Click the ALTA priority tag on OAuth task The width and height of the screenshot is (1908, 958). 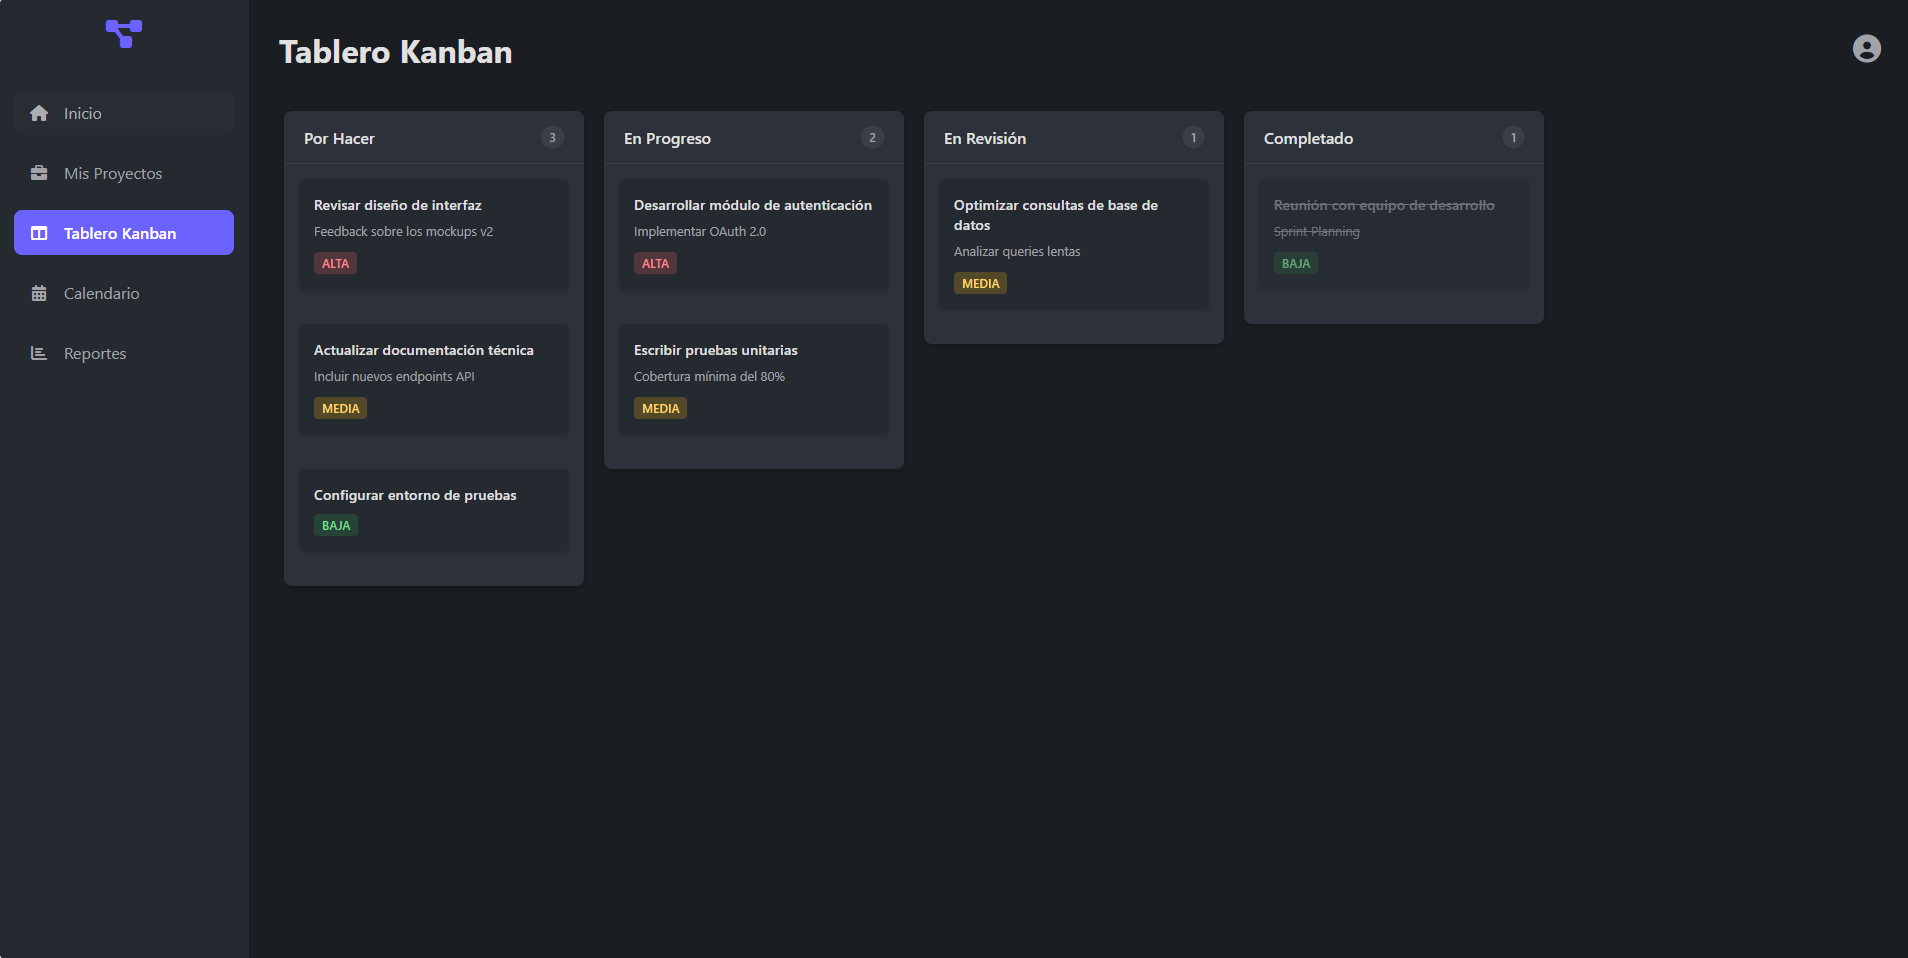(x=655, y=264)
